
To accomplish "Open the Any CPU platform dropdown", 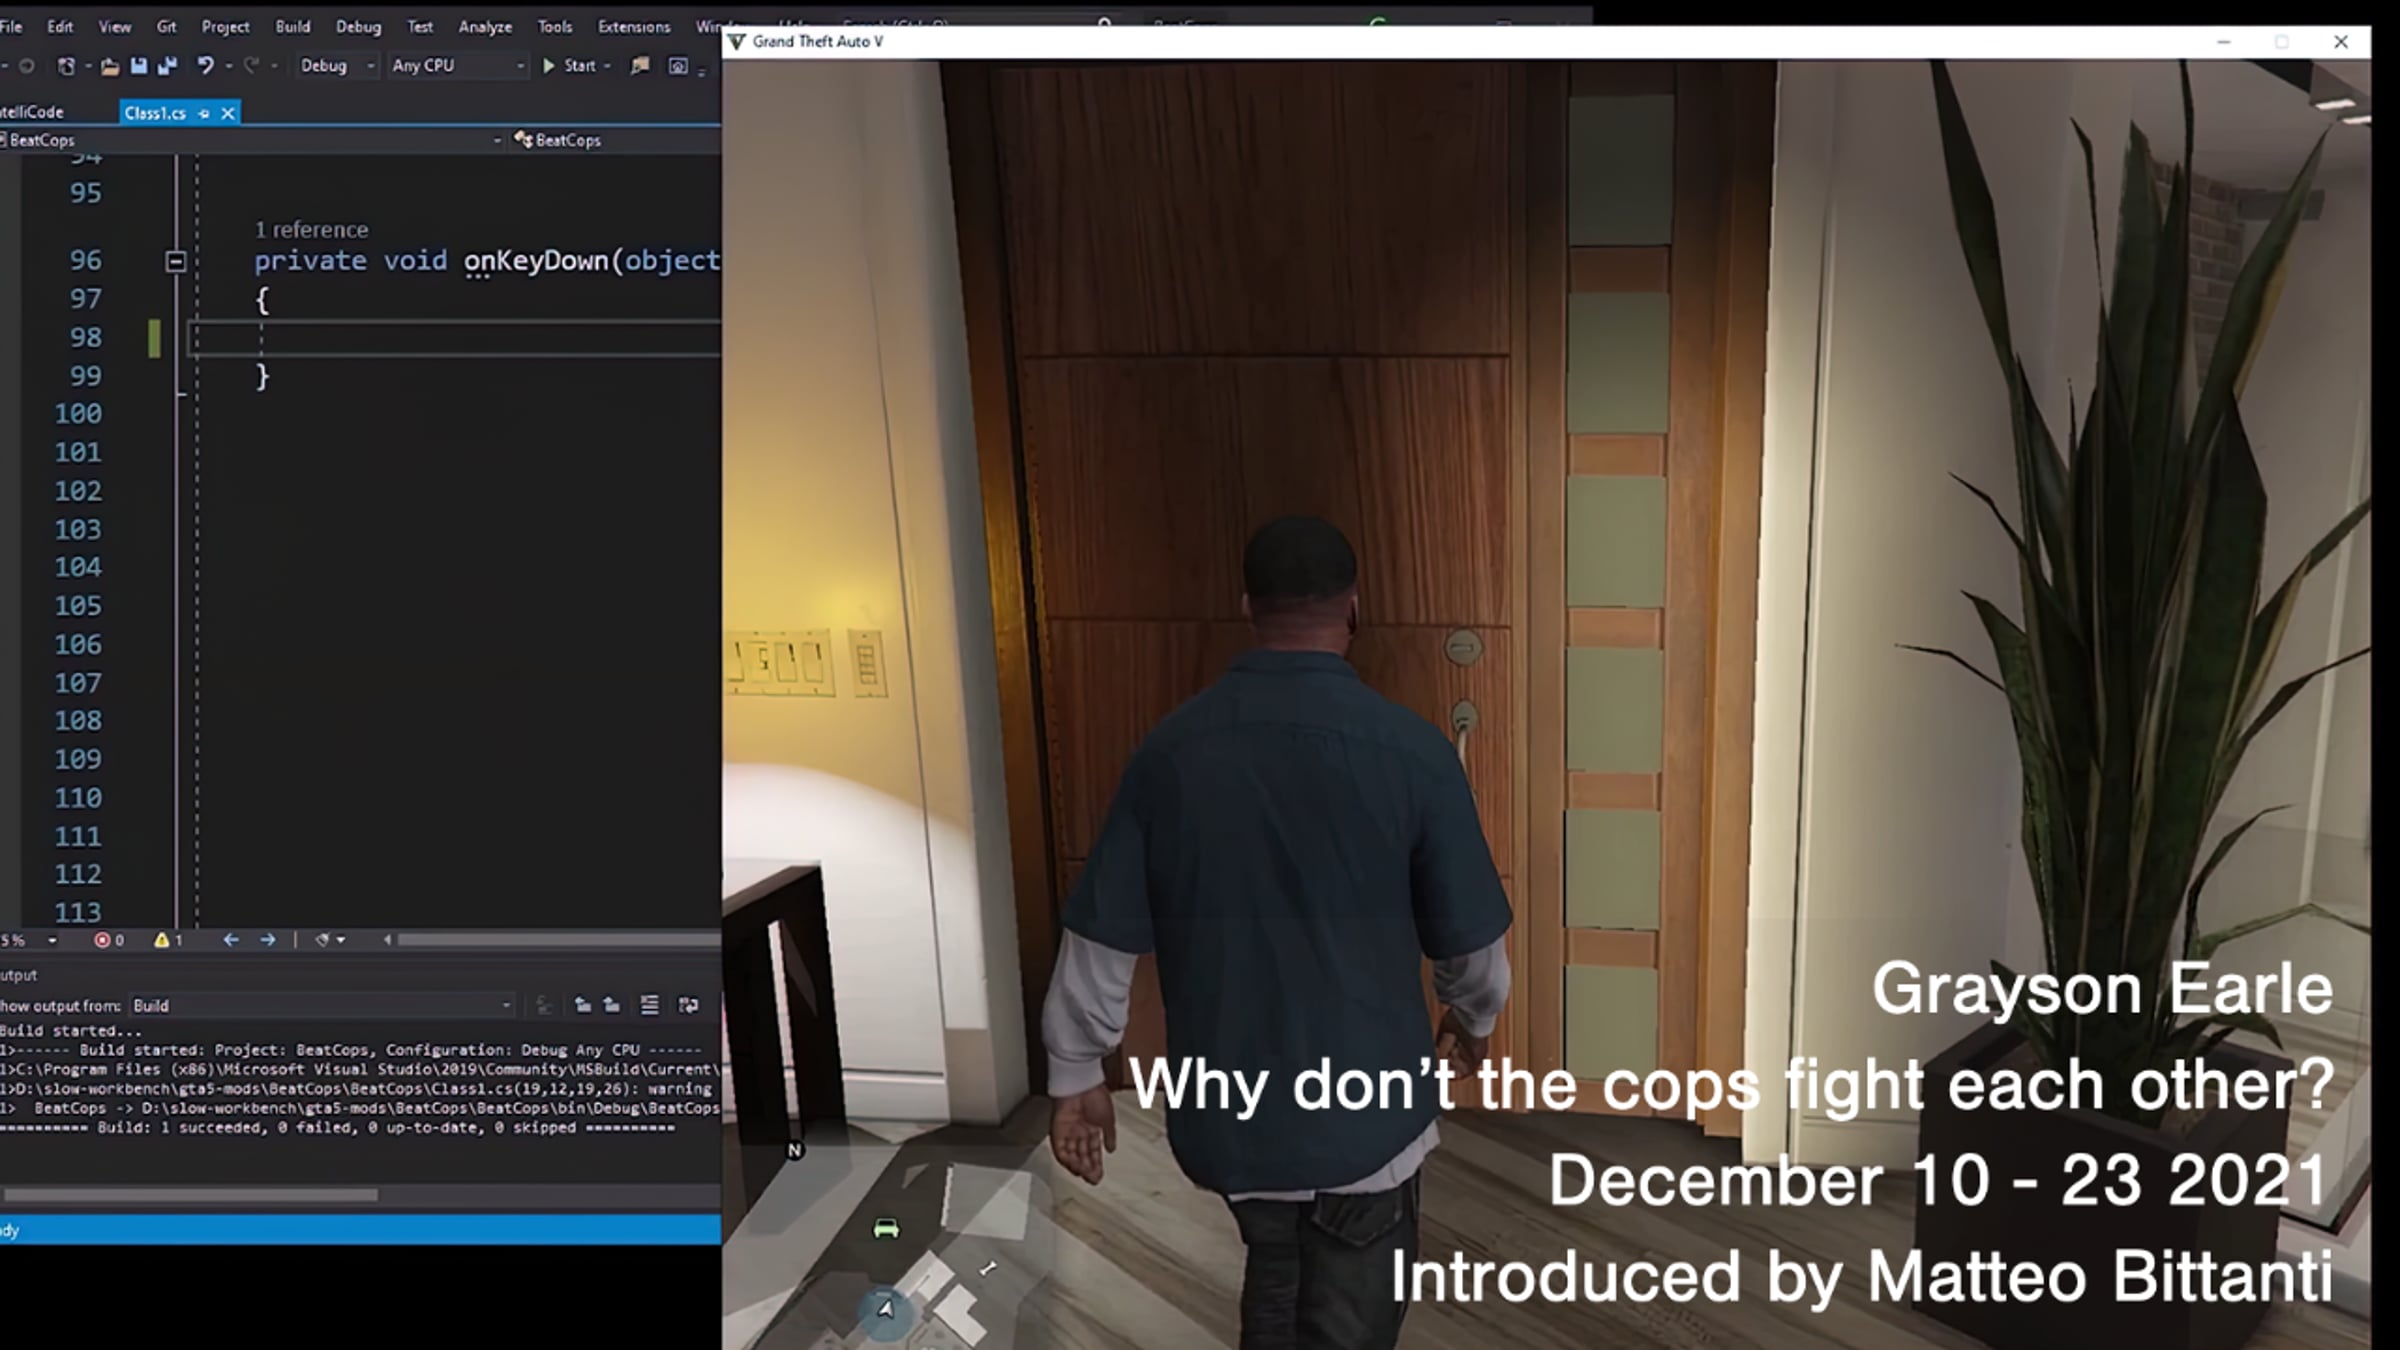I will point(458,66).
